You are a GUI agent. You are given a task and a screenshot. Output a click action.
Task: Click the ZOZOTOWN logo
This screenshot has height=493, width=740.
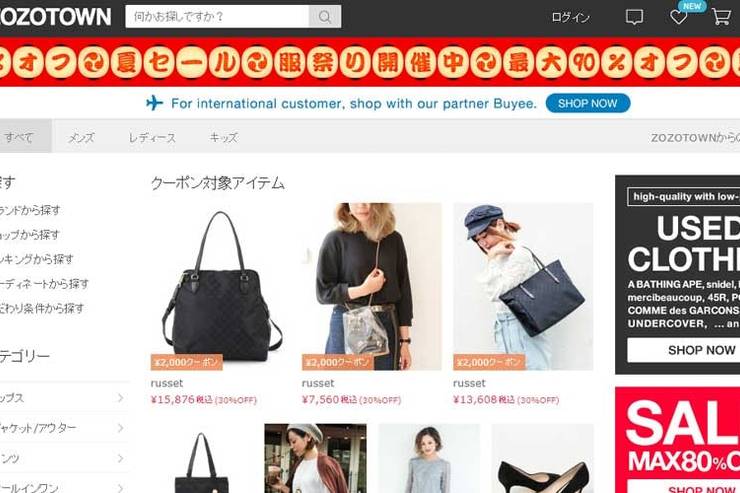click(x=55, y=17)
